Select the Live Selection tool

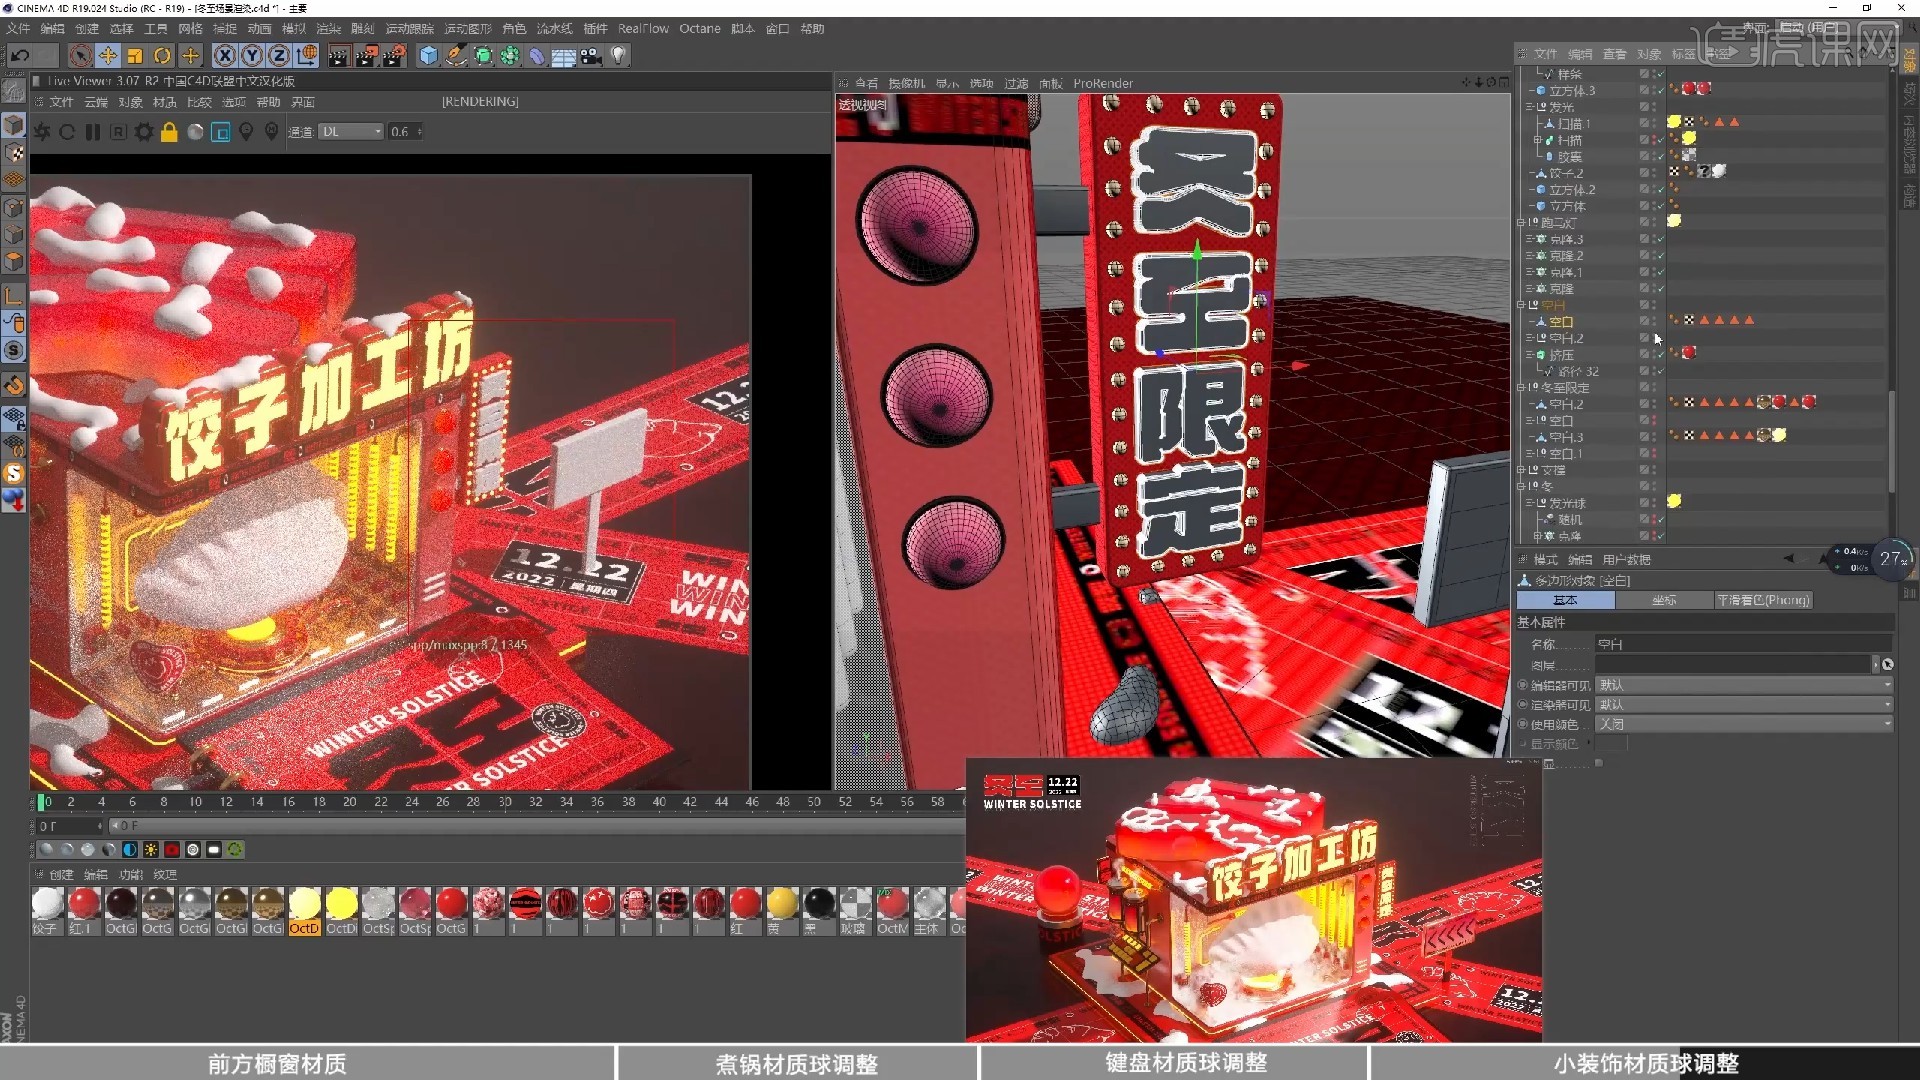pos(81,56)
